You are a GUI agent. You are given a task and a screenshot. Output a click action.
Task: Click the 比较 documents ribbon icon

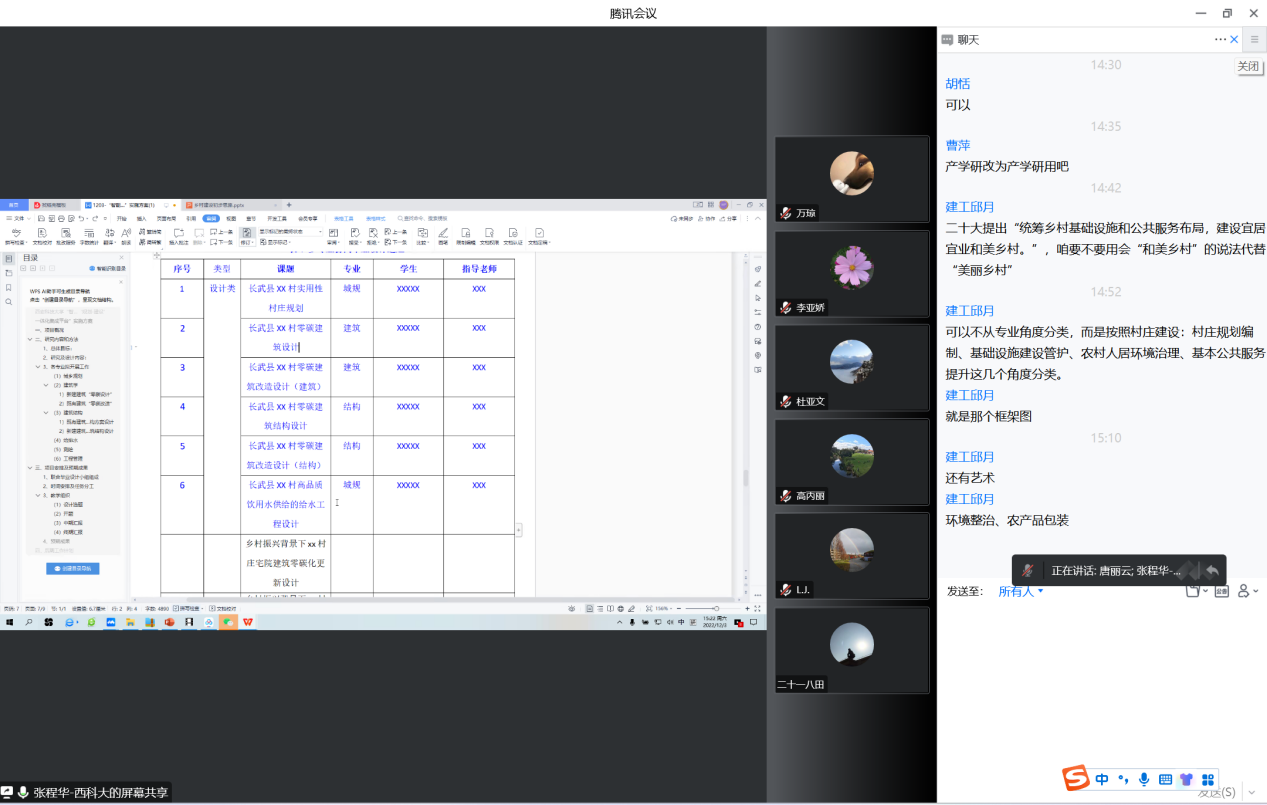point(423,235)
